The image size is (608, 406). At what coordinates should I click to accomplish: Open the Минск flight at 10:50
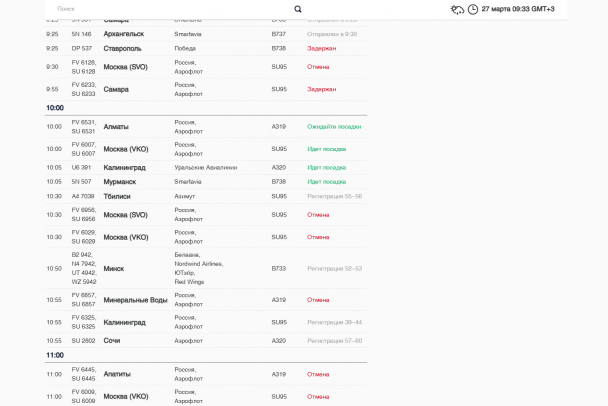click(x=114, y=268)
